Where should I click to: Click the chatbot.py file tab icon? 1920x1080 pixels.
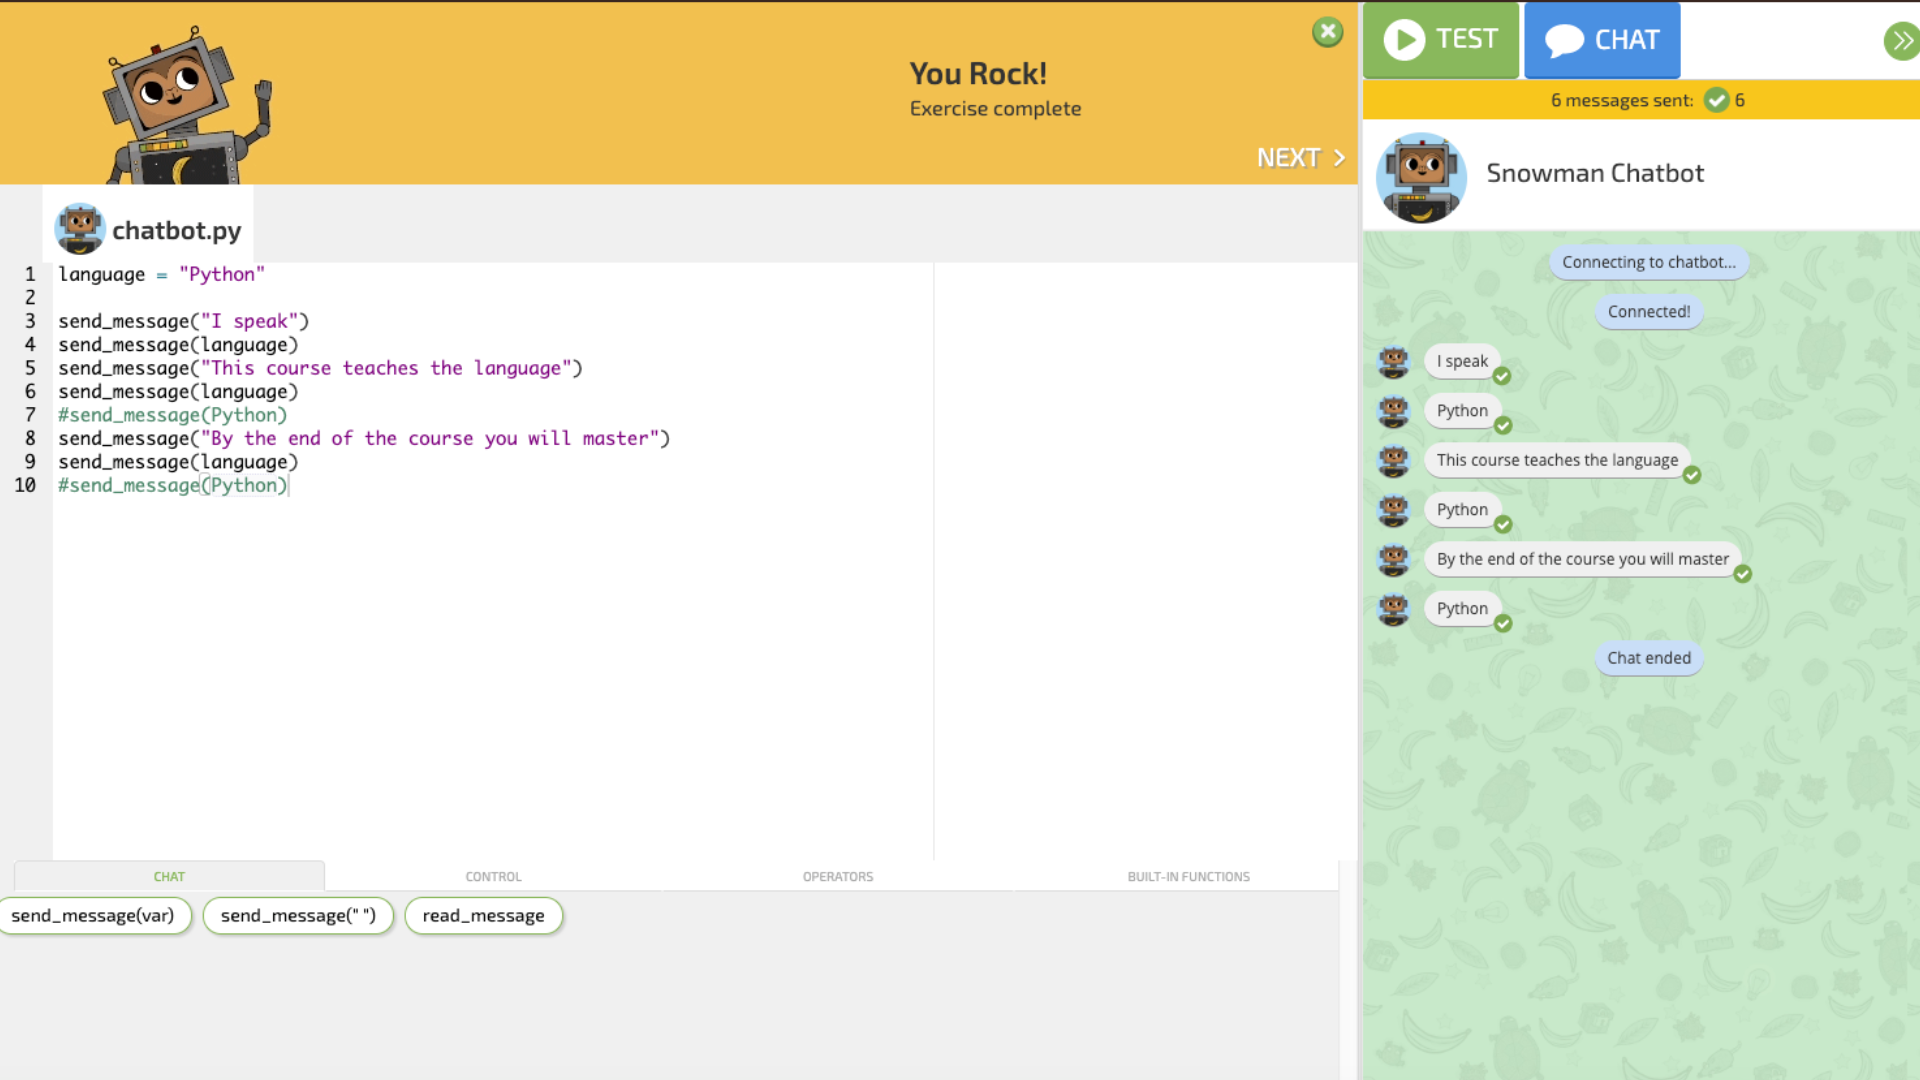[80, 229]
